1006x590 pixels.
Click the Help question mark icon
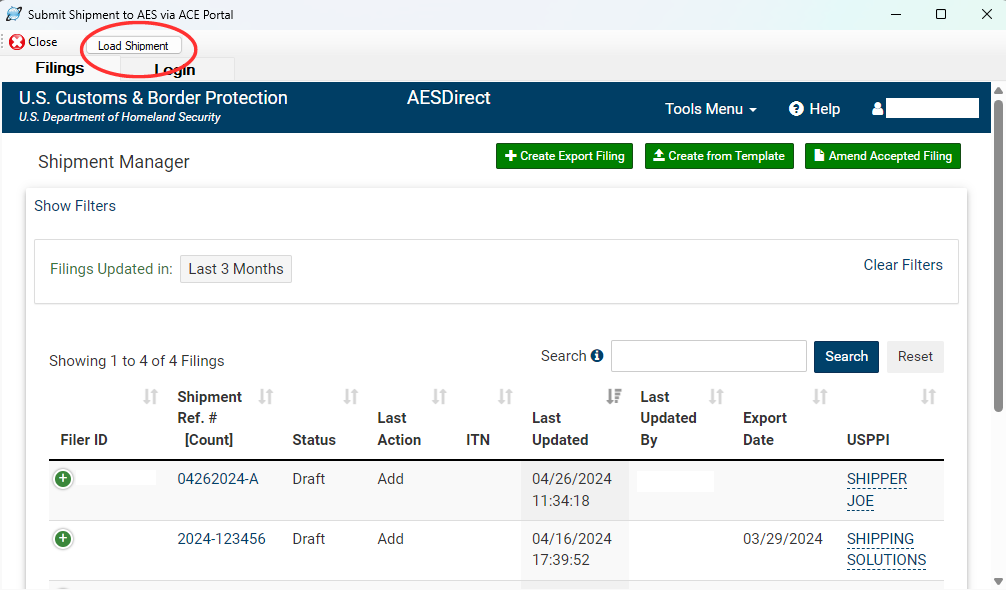tap(796, 109)
